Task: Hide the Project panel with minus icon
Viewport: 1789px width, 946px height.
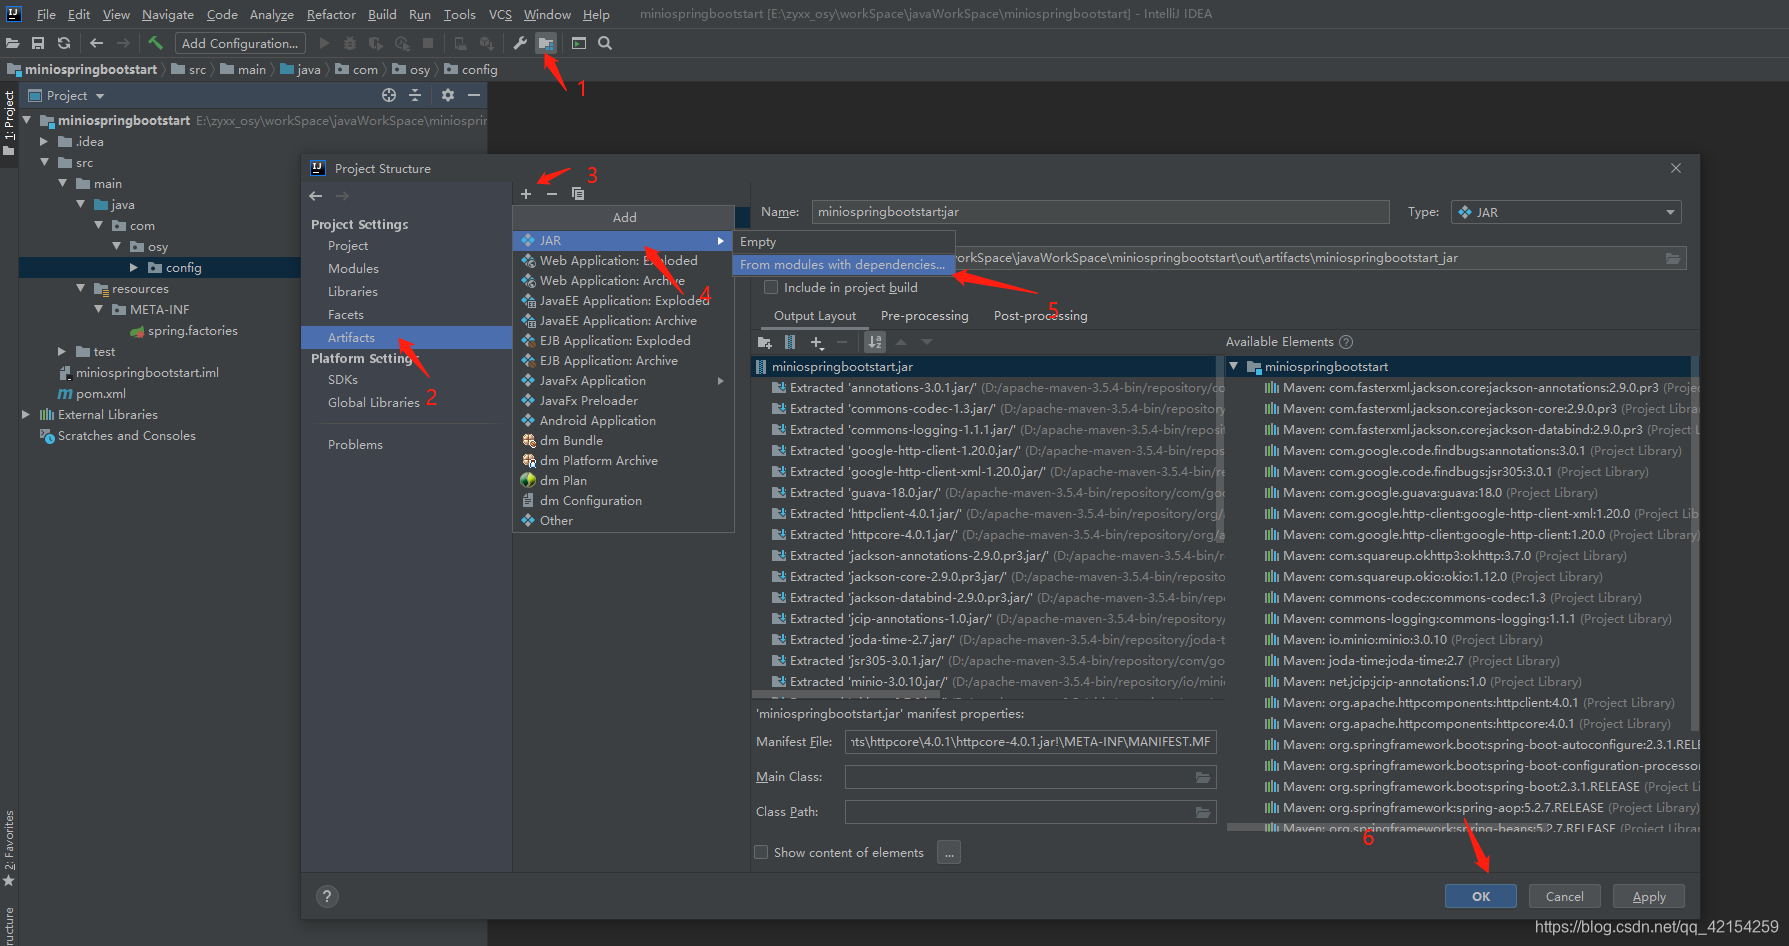Action: (474, 95)
